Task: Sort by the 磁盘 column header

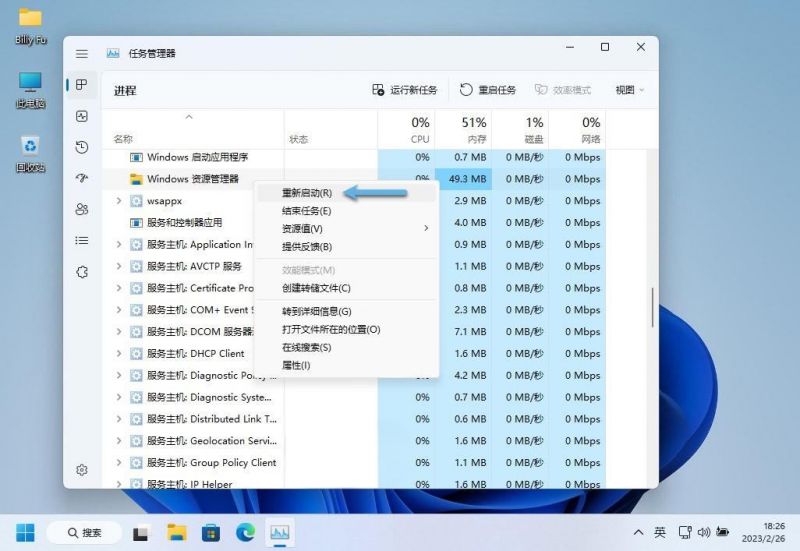Action: (534, 139)
